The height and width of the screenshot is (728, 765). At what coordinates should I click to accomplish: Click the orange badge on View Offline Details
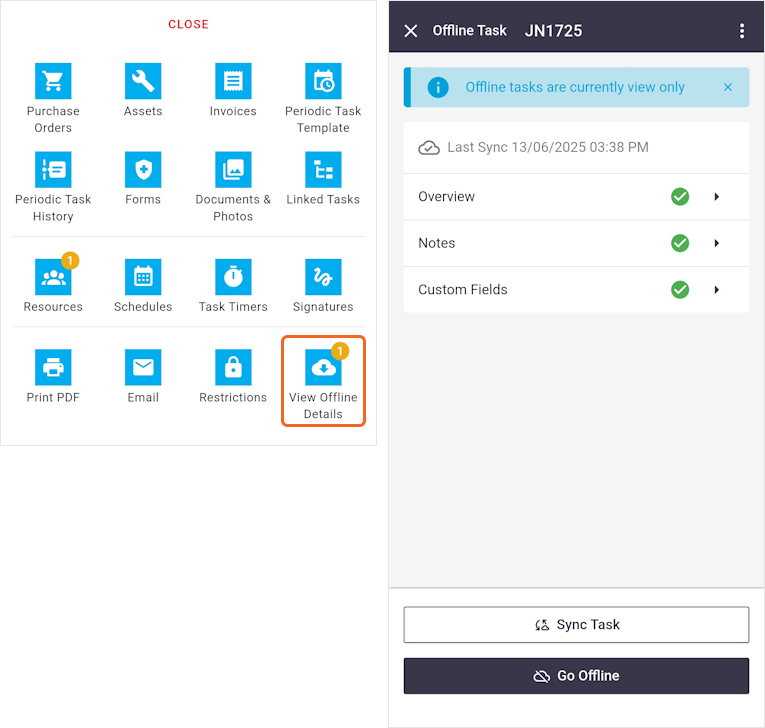point(340,351)
